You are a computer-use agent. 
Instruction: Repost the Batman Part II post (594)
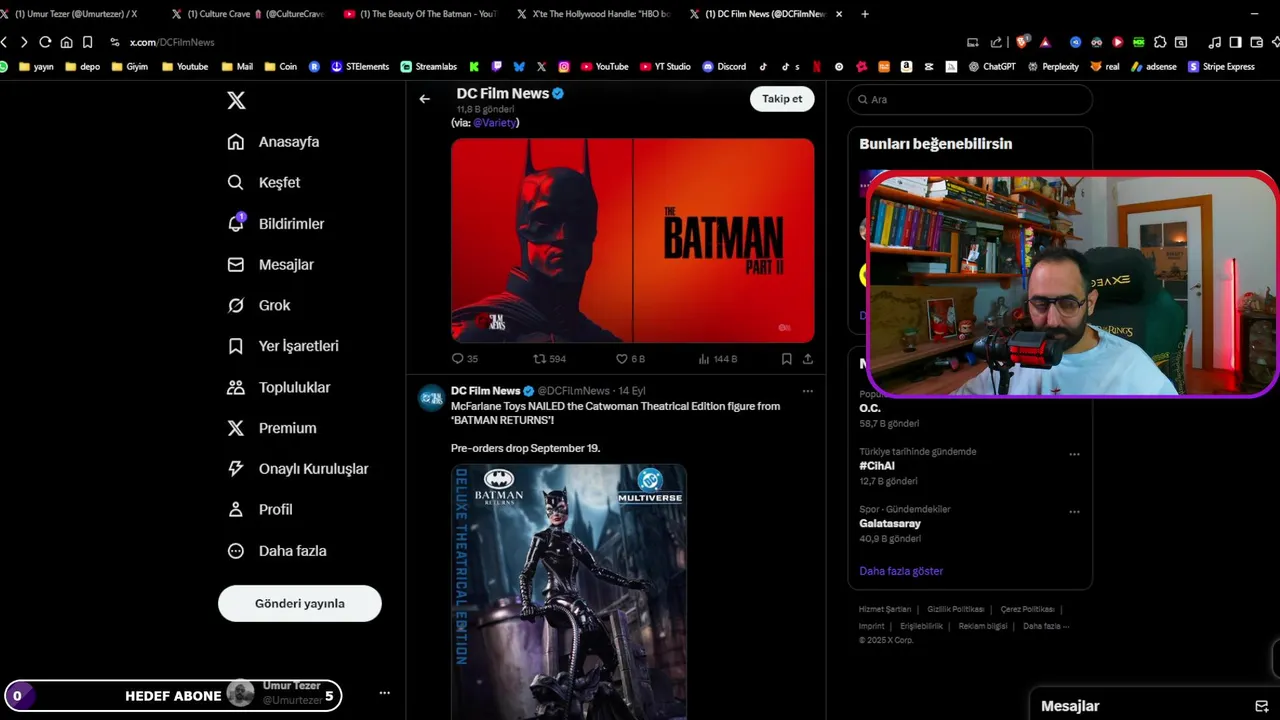(550, 359)
